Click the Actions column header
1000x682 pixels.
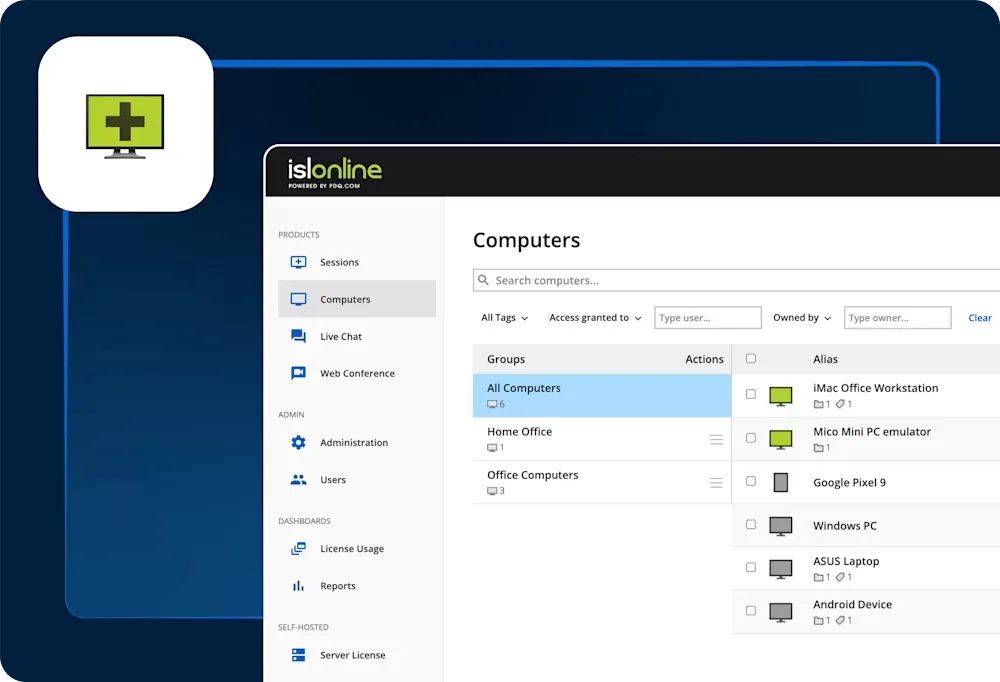(x=704, y=359)
